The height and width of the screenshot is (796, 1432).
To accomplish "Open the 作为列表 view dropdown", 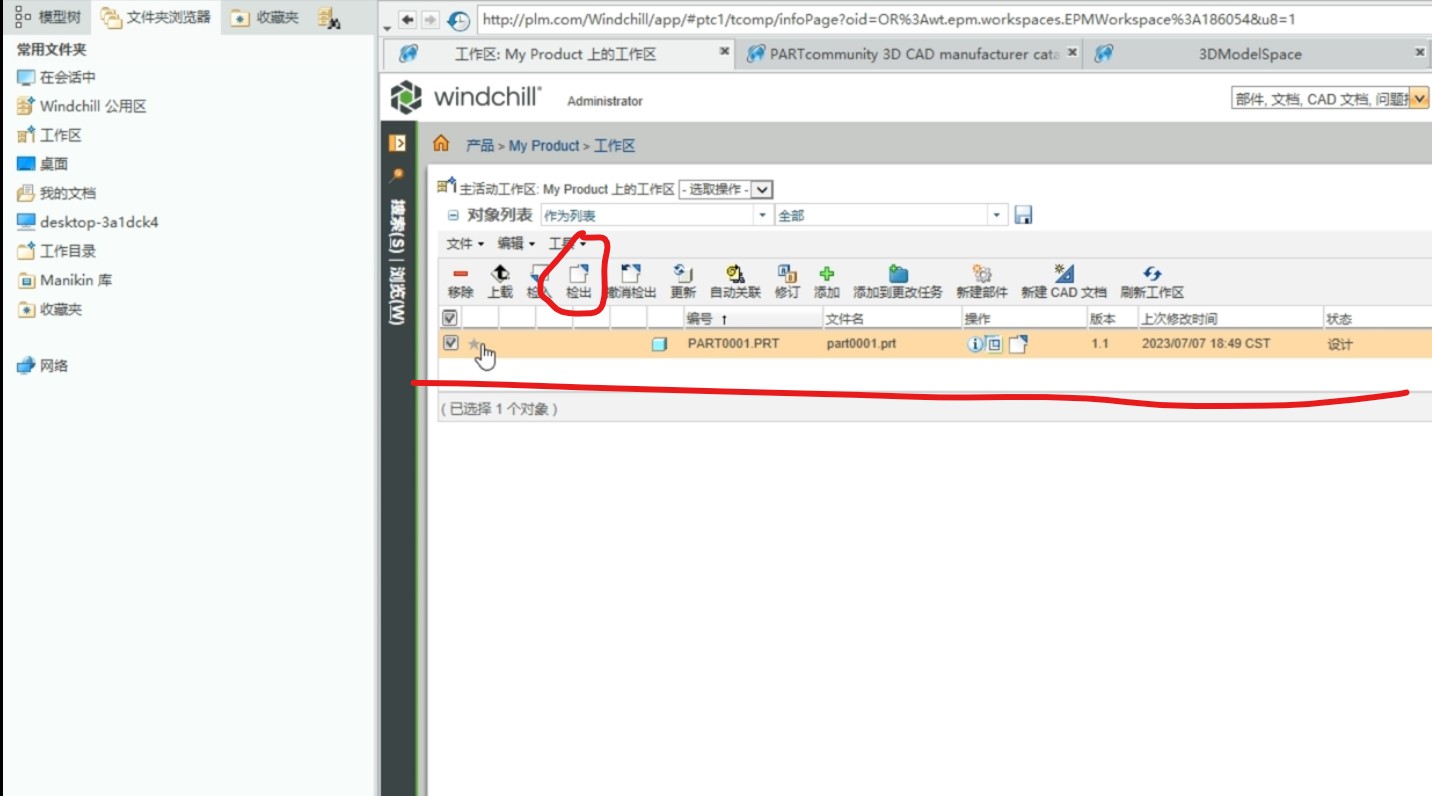I will (x=763, y=215).
